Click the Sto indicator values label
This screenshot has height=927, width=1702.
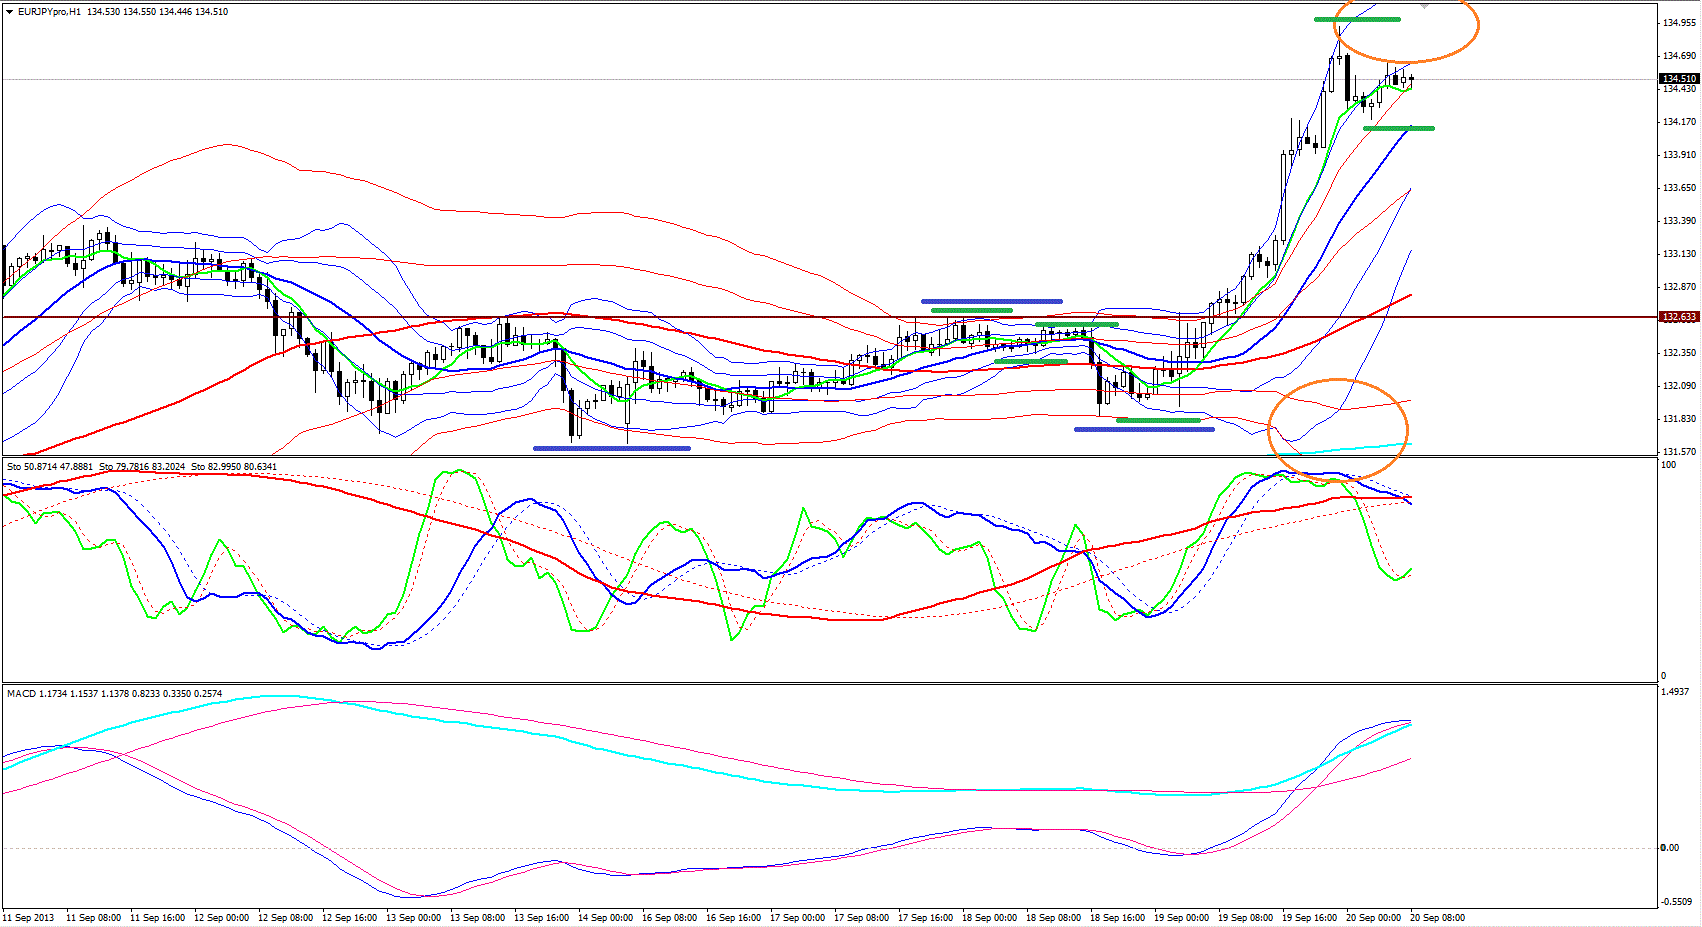(142, 467)
